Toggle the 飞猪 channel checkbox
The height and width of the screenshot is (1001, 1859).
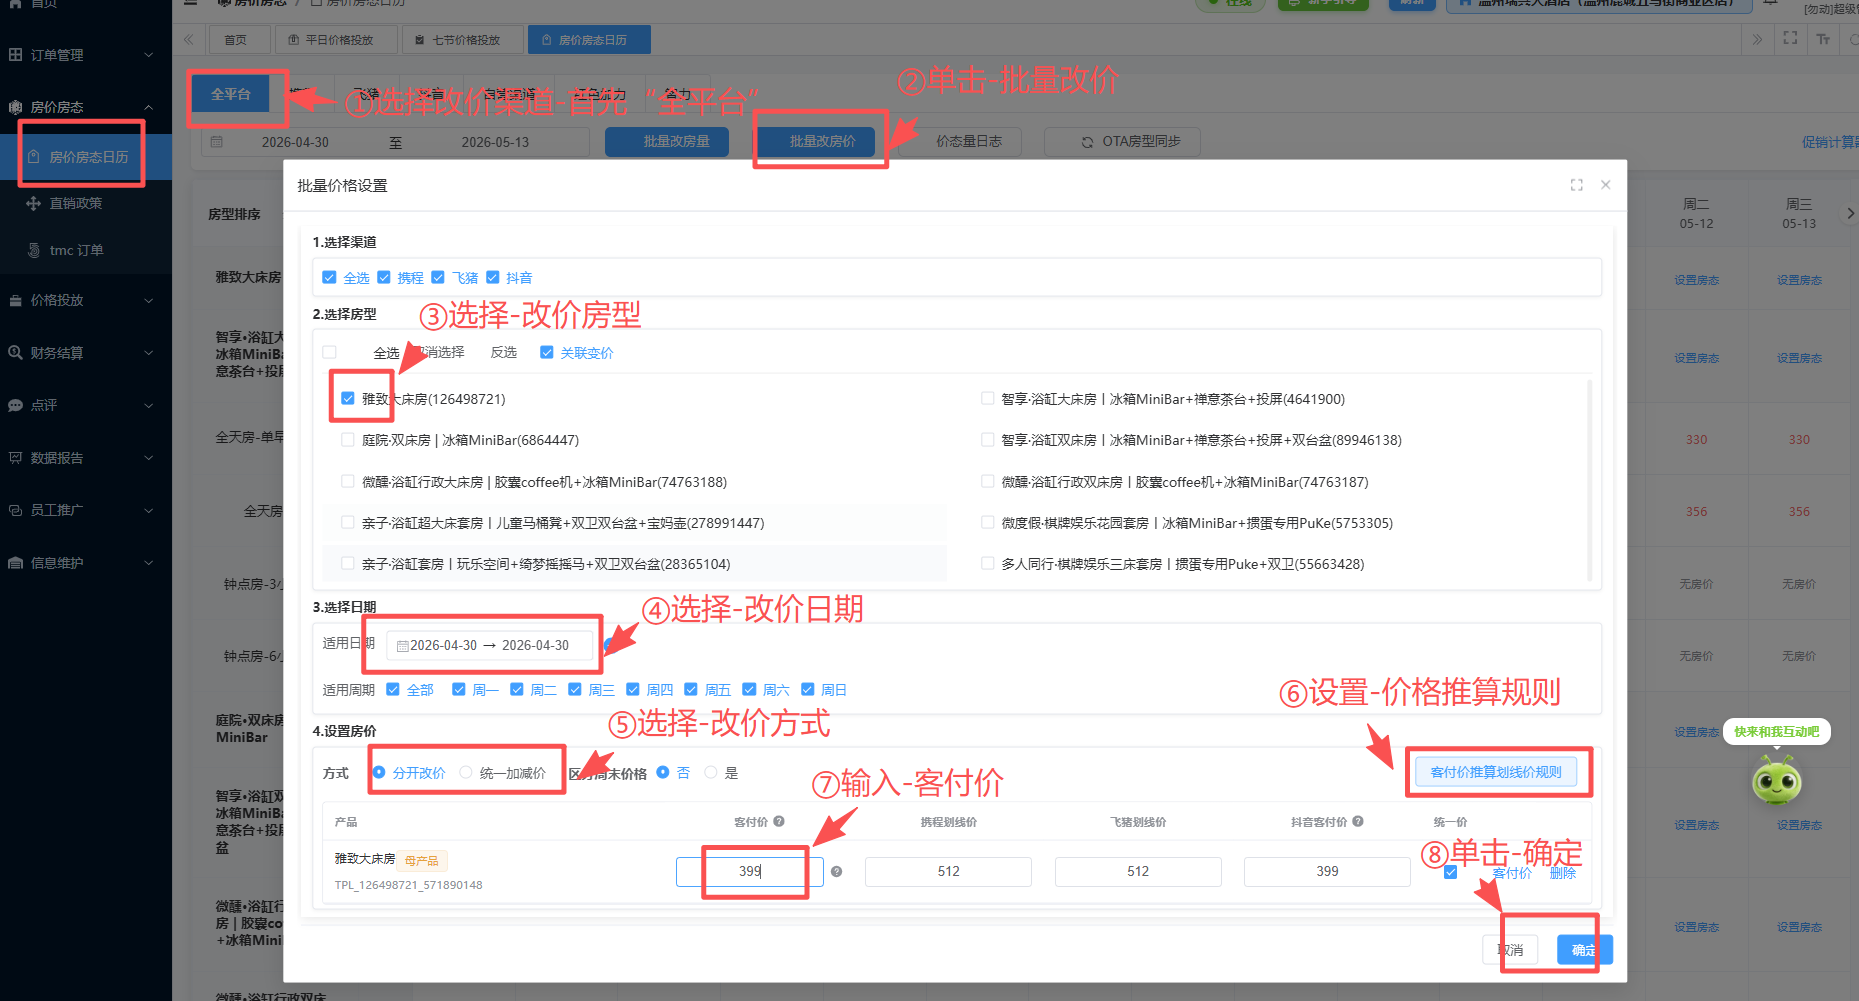click(438, 277)
